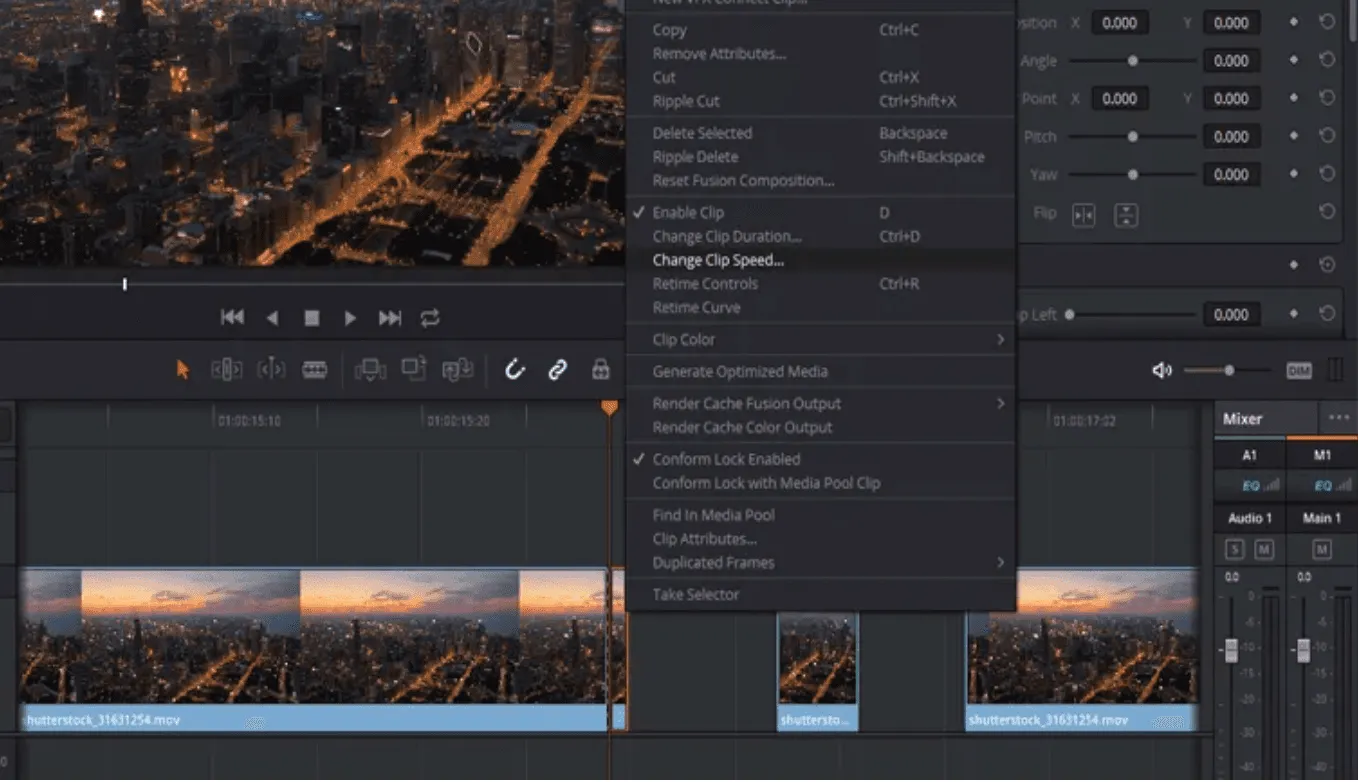Disable Conform Lock Enabled

click(727, 459)
